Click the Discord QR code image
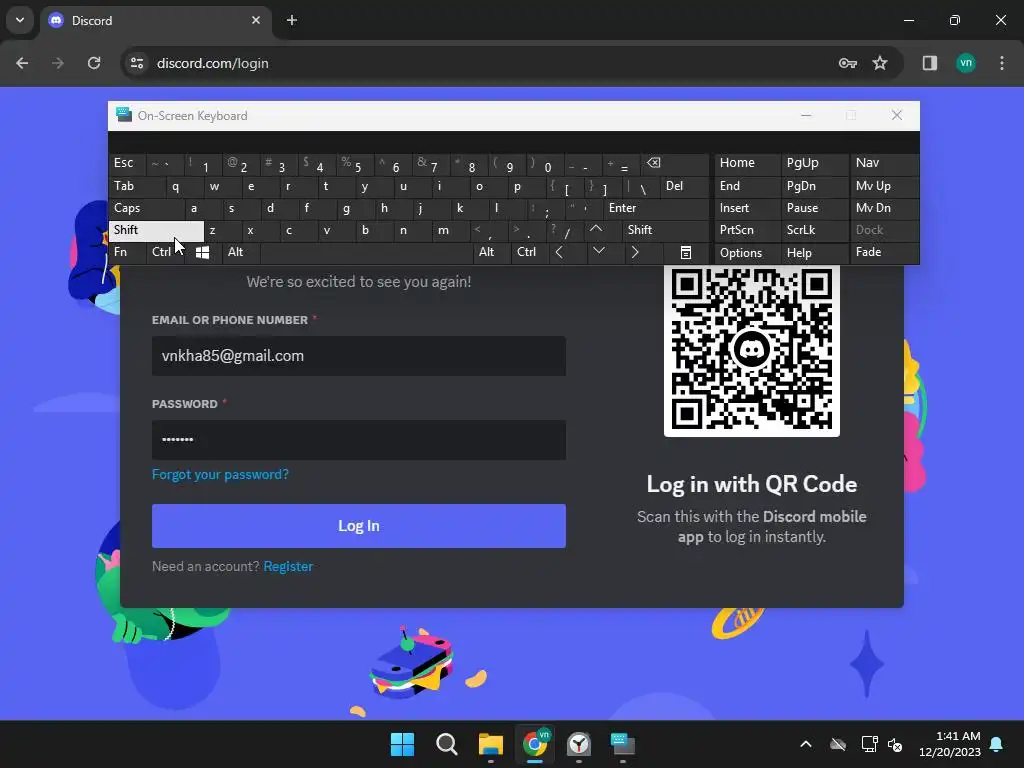Viewport: 1024px width, 768px height. click(752, 349)
